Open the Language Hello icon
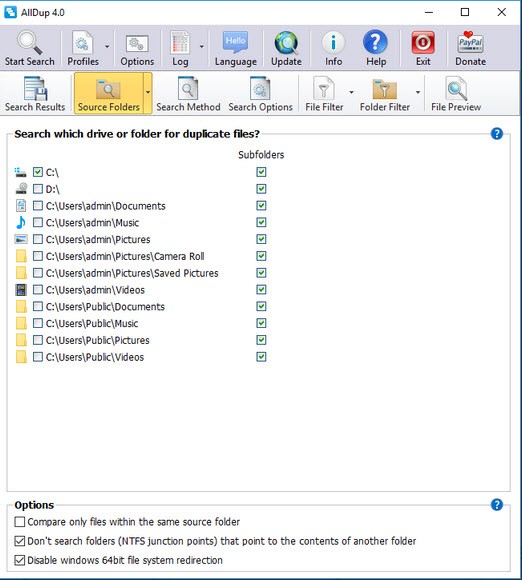 pos(235,42)
